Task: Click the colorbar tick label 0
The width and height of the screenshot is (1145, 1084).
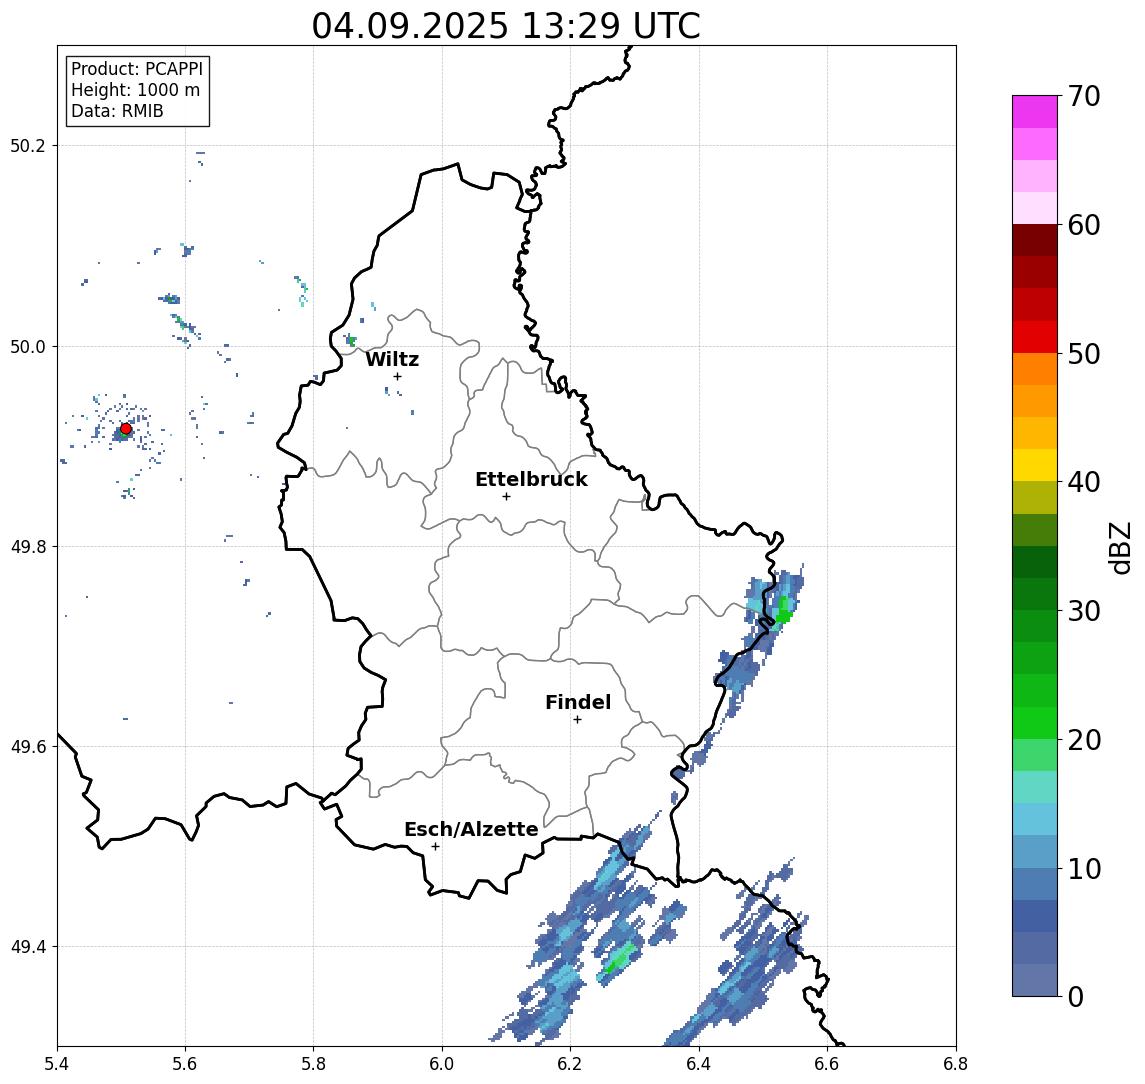Action: pyautogui.click(x=1076, y=996)
